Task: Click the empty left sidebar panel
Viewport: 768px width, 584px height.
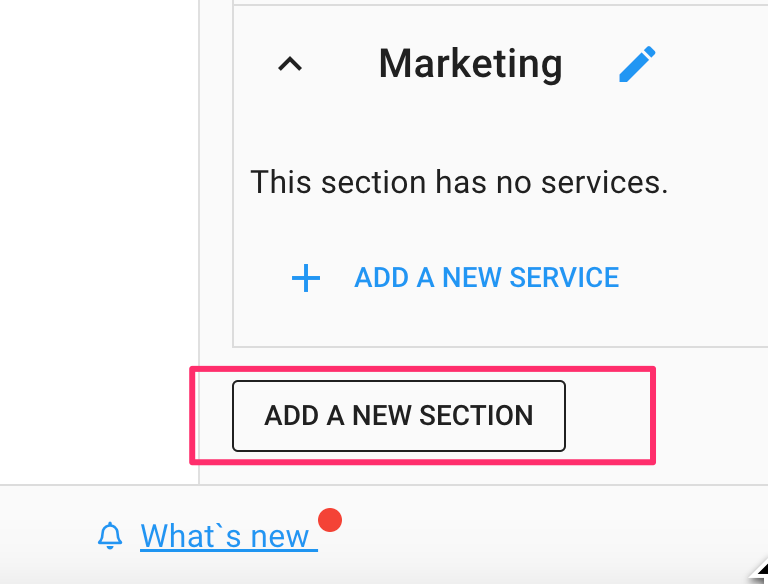Action: [x=98, y=240]
